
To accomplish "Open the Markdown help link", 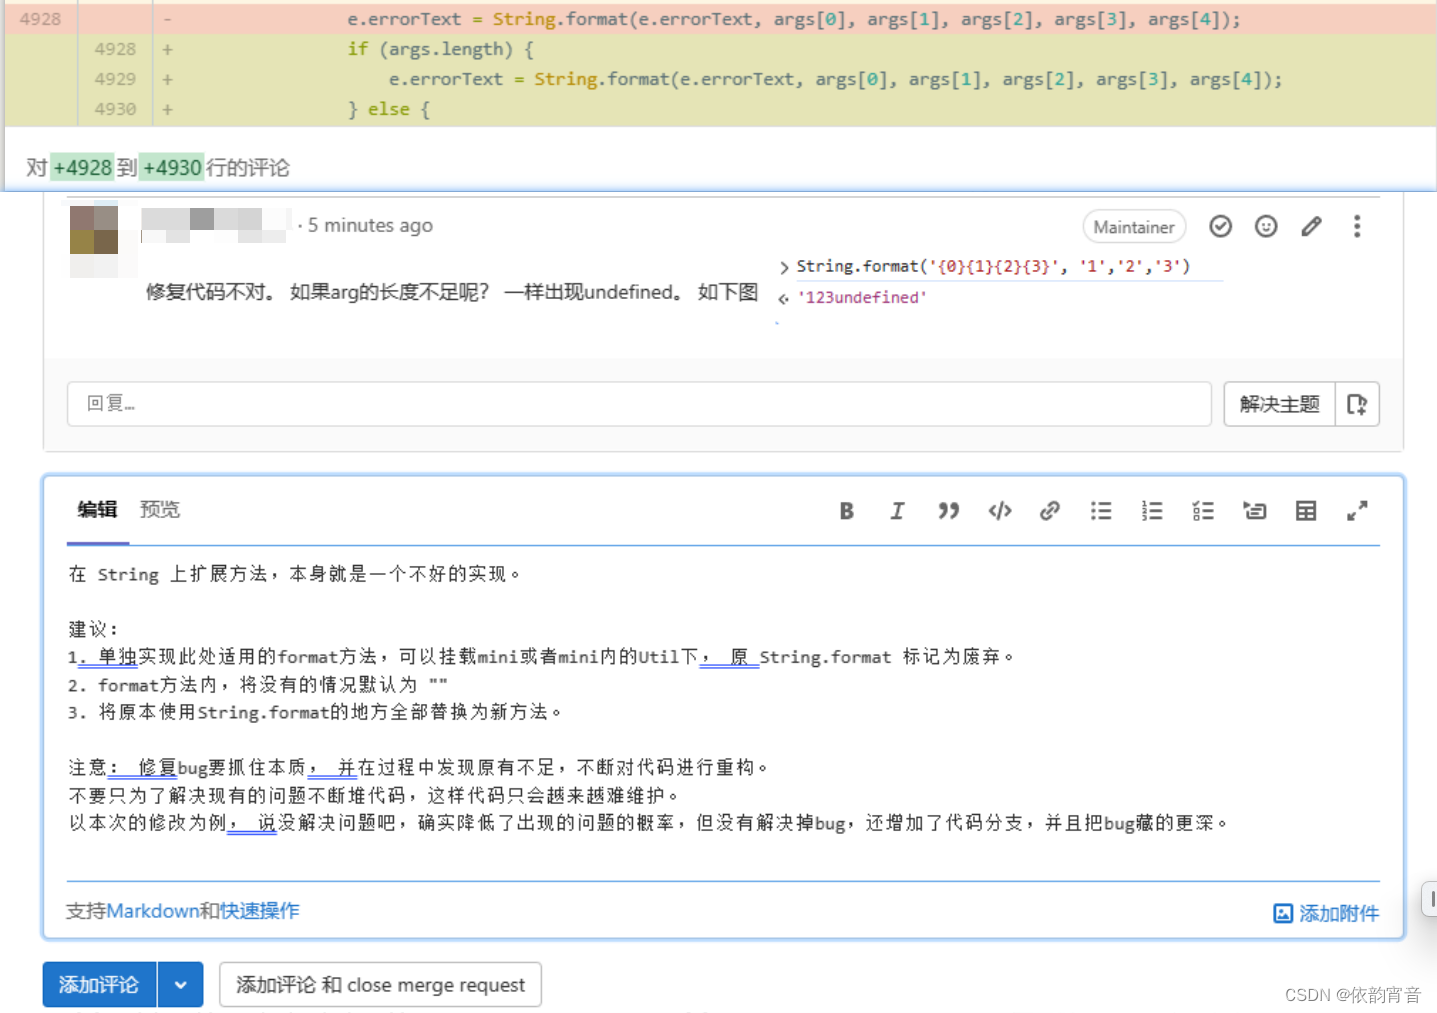I will tap(153, 911).
